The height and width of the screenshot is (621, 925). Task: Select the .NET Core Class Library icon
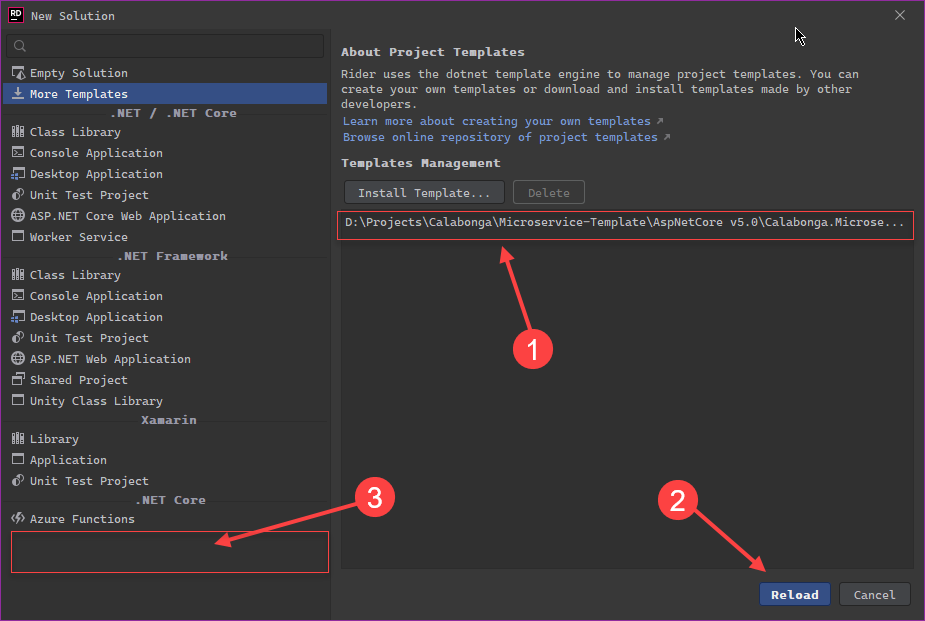point(18,132)
